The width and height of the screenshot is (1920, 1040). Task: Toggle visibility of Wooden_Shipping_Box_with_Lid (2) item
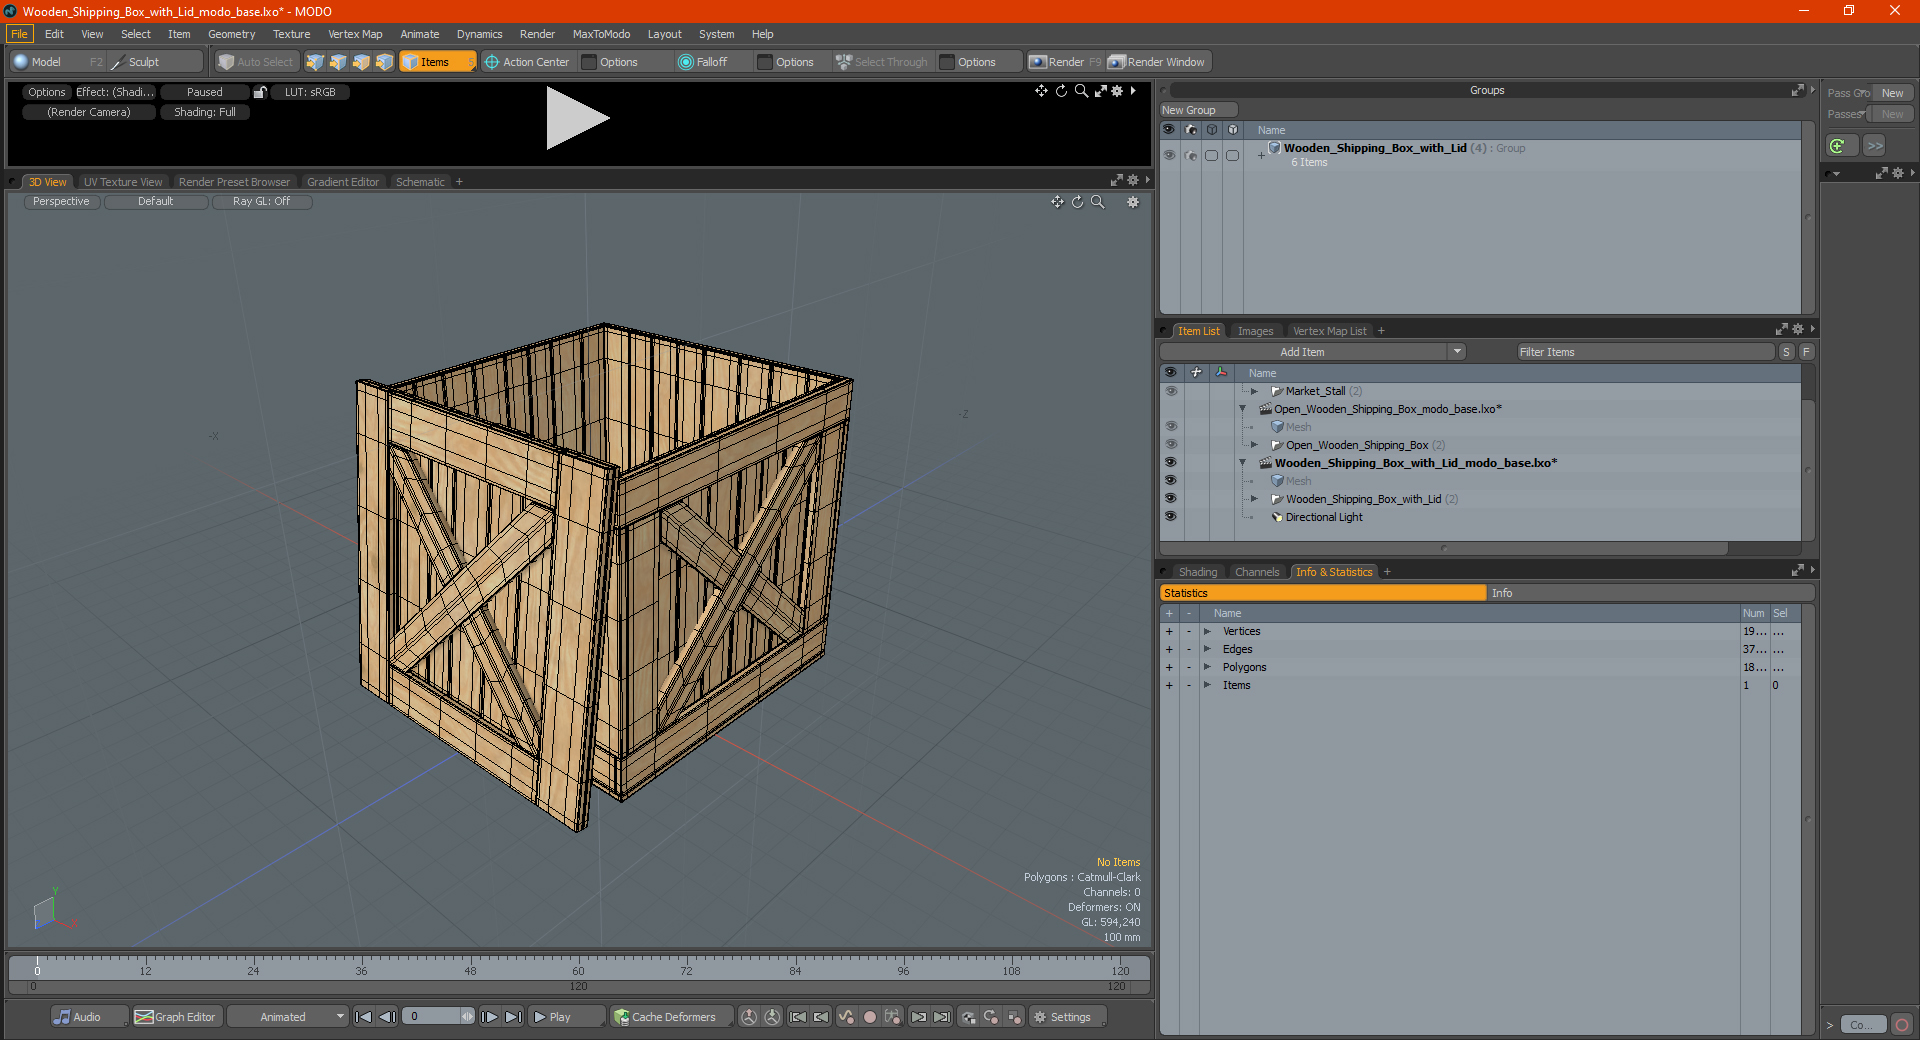click(1171, 499)
